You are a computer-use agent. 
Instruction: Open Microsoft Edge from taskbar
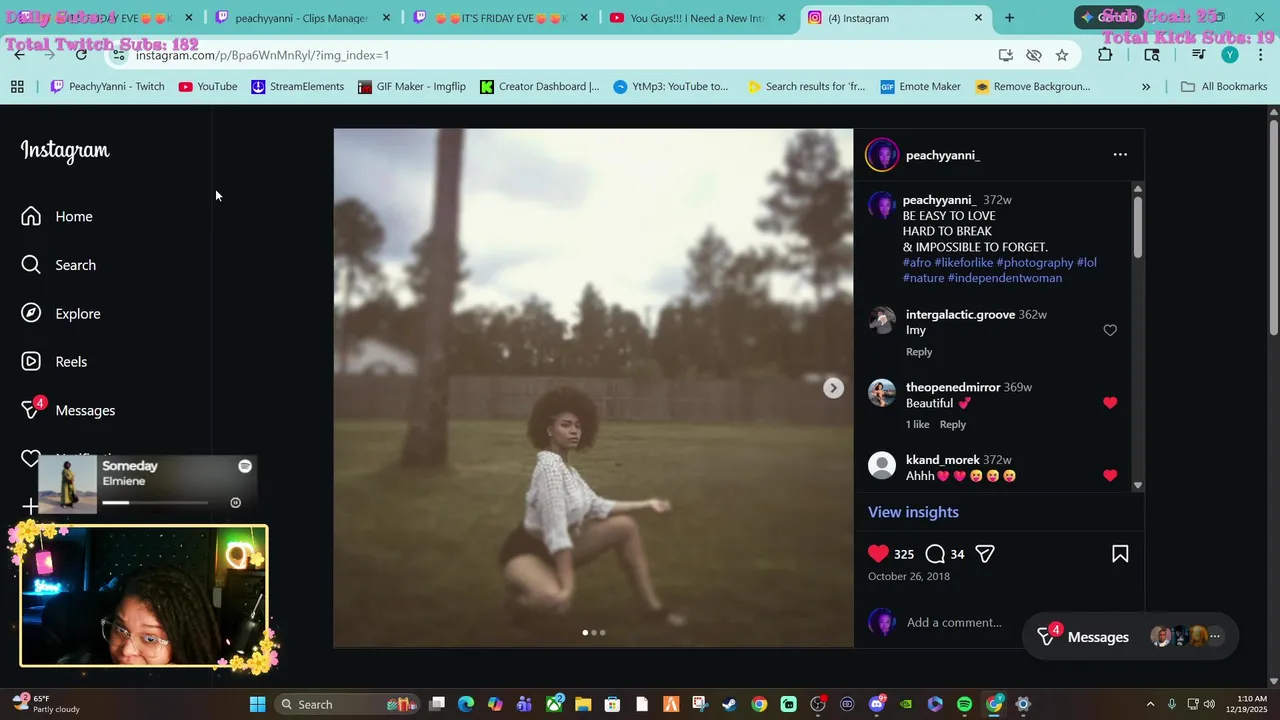pyautogui.click(x=466, y=704)
